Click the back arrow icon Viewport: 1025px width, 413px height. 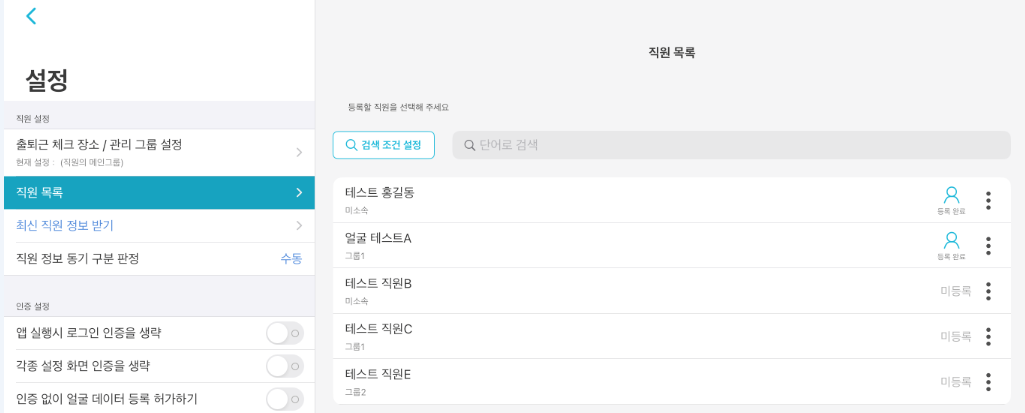31,16
